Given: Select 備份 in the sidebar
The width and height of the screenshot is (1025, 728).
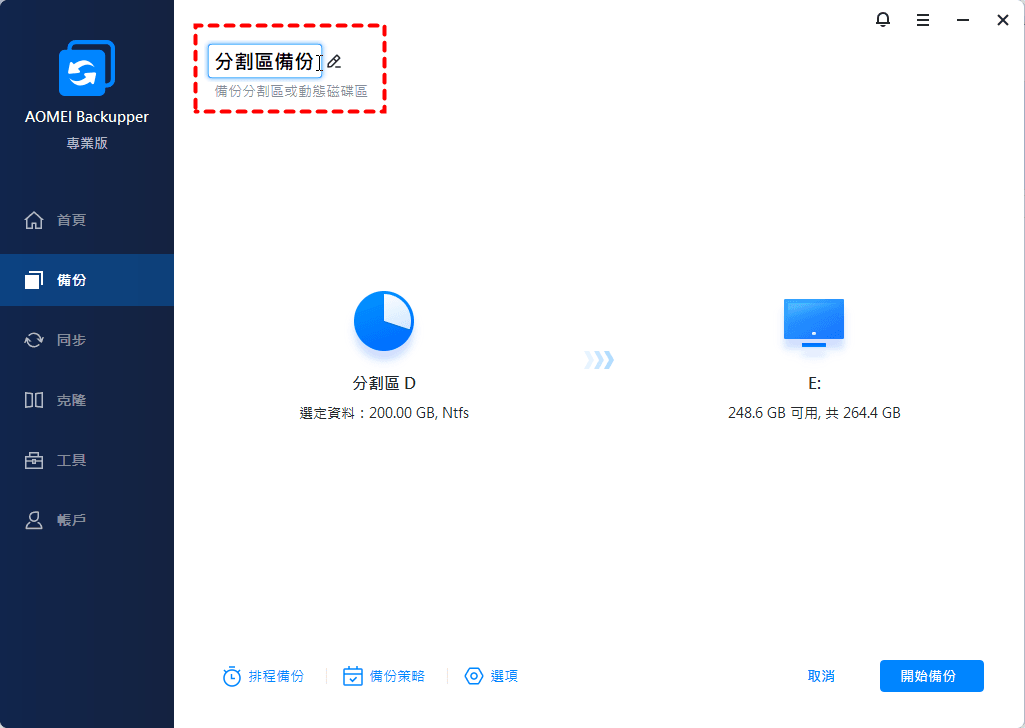Looking at the screenshot, I should tap(87, 280).
